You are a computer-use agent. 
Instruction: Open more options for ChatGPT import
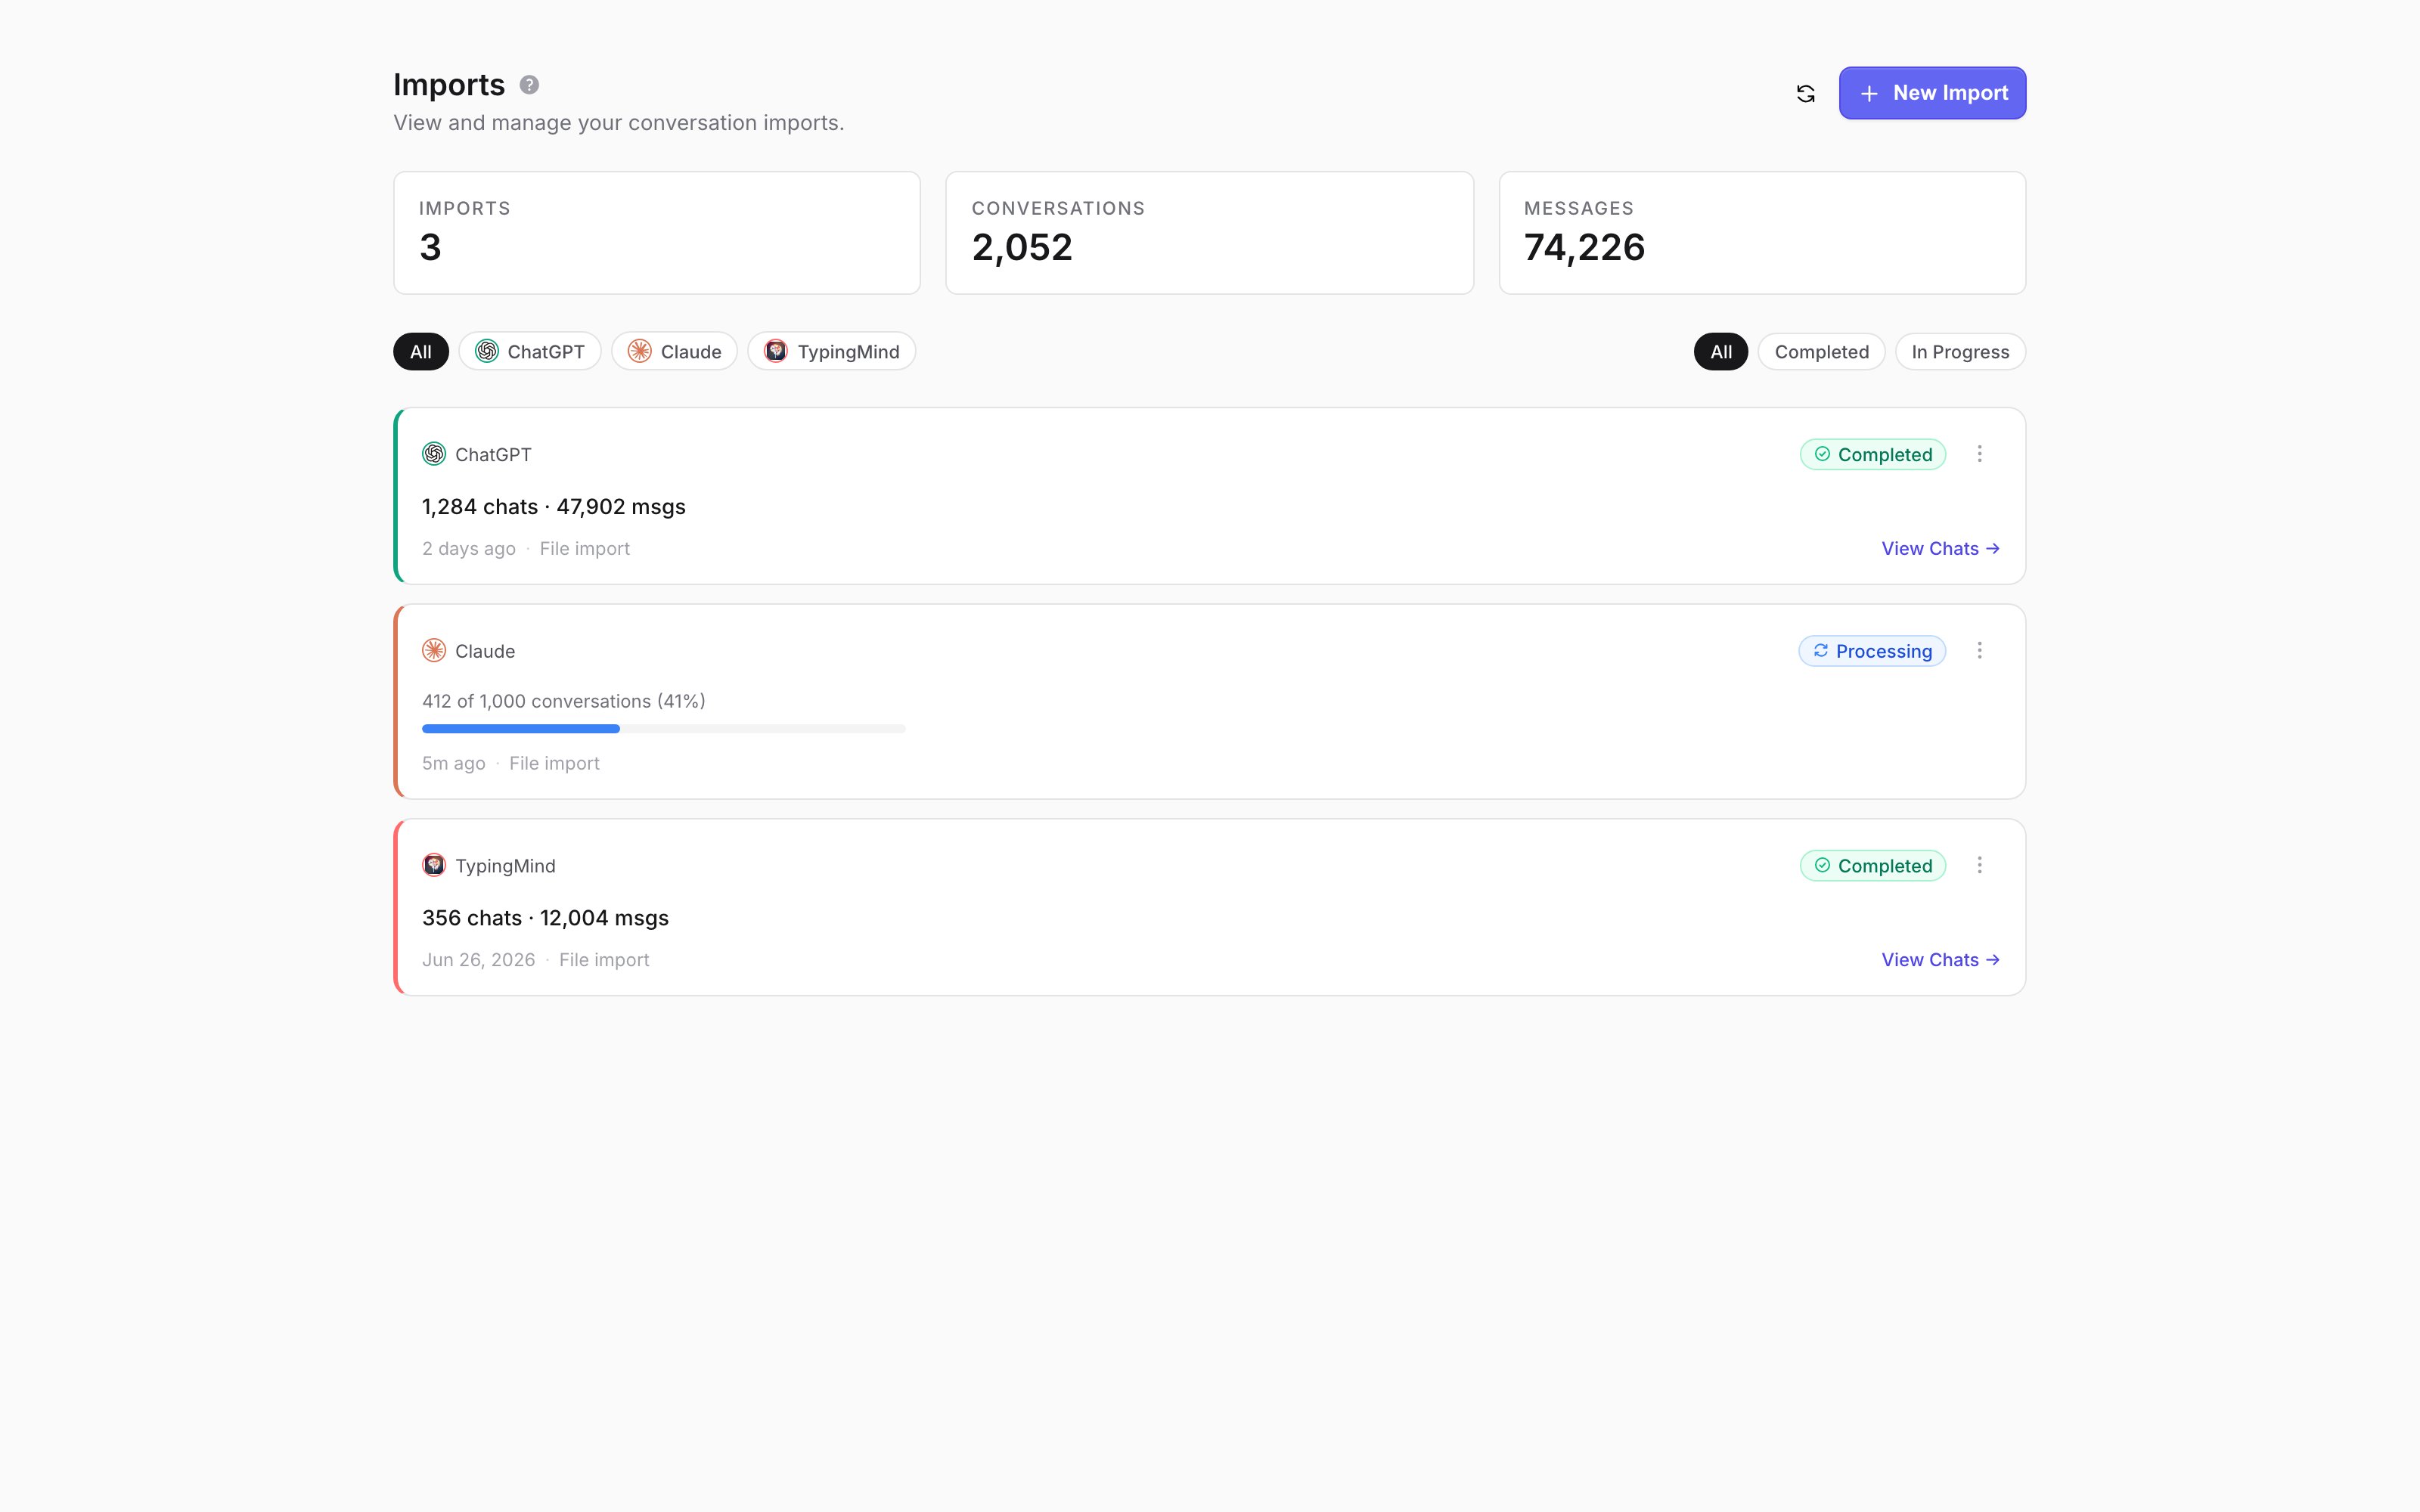point(1979,454)
